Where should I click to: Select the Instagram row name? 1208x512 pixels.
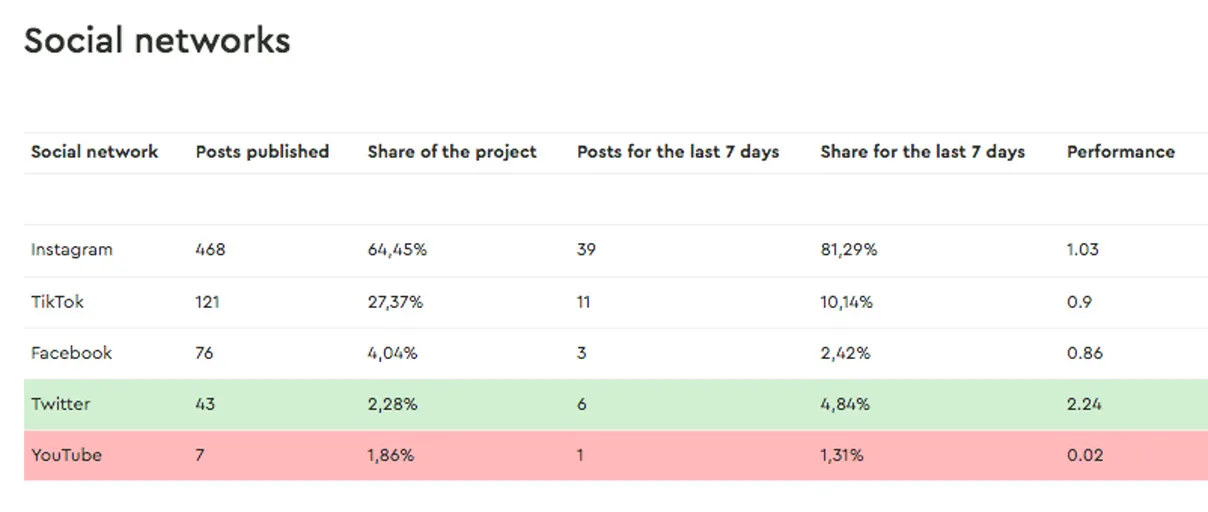pyautogui.click(x=71, y=250)
